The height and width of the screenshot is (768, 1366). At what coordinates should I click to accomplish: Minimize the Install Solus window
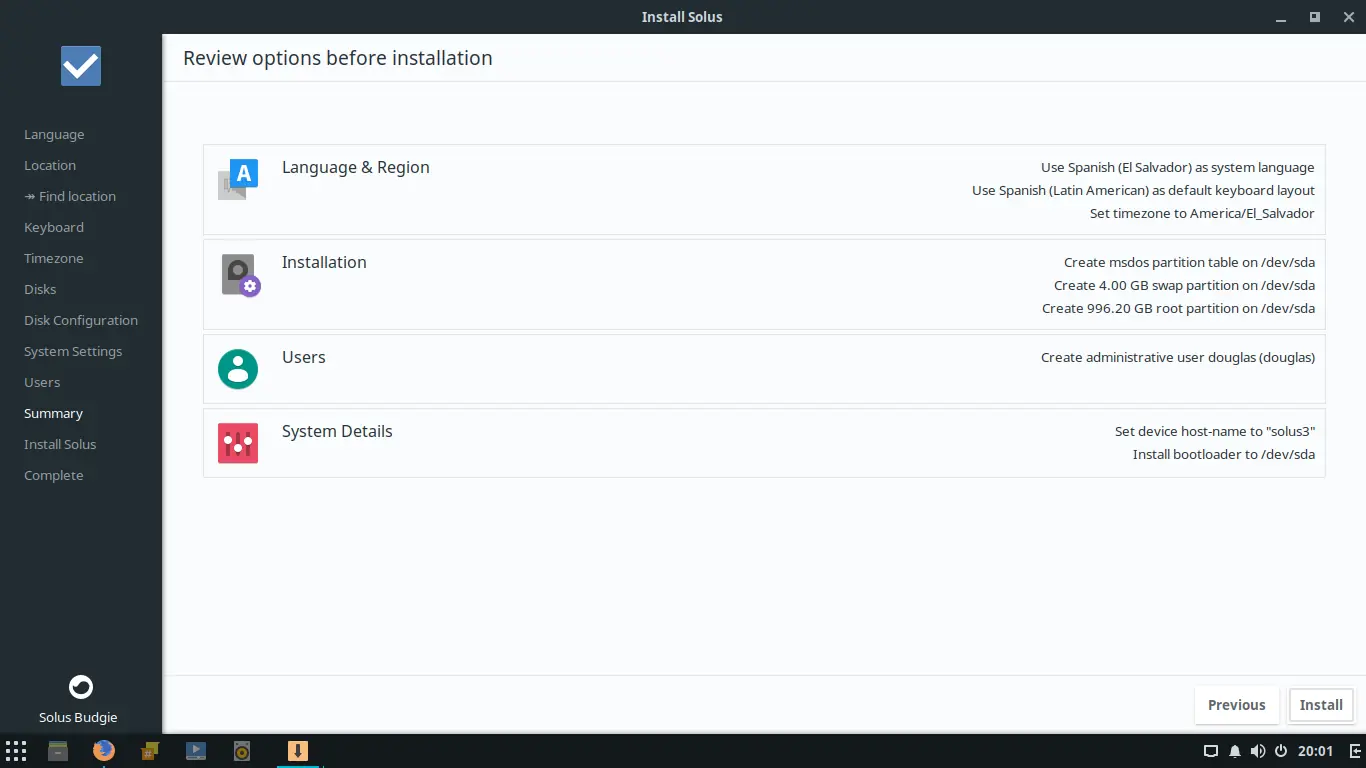[1283, 17]
